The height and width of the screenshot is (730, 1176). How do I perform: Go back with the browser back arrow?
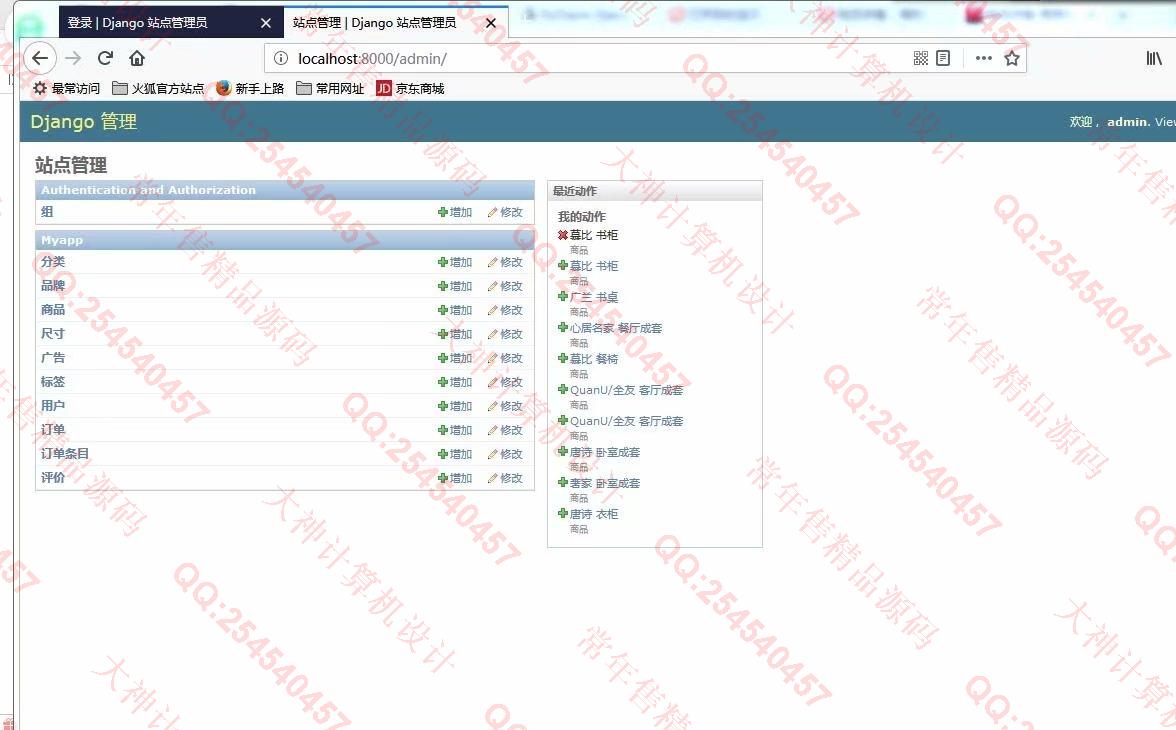[40, 59]
